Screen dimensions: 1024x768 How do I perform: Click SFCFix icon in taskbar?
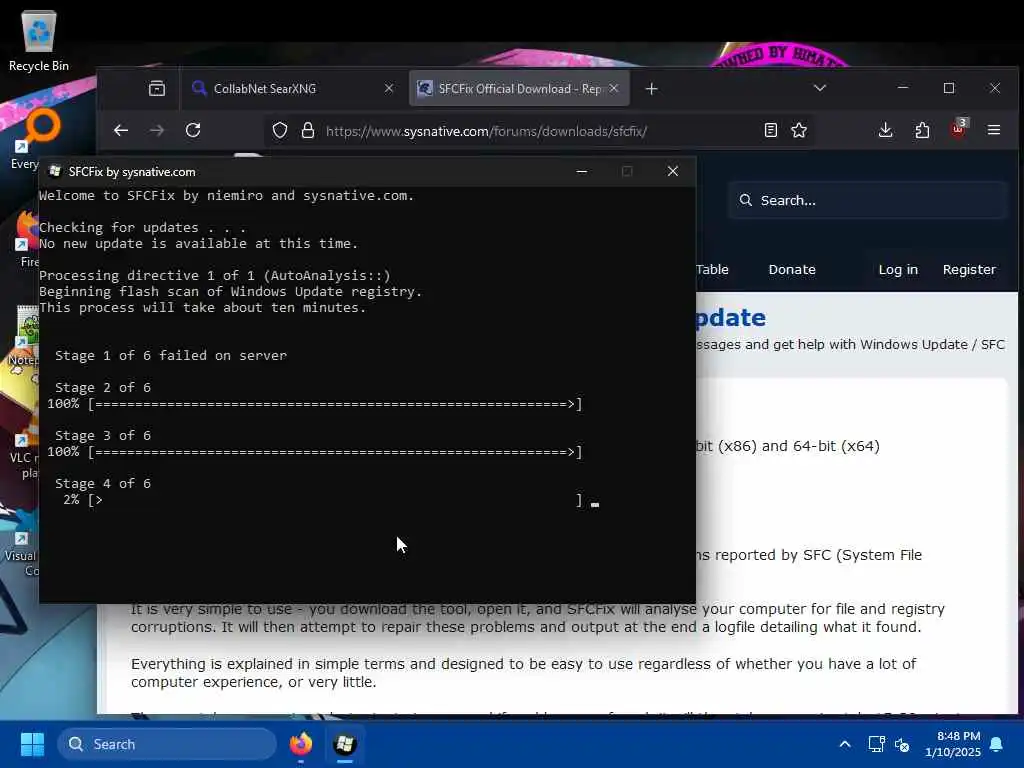pyautogui.click(x=345, y=744)
